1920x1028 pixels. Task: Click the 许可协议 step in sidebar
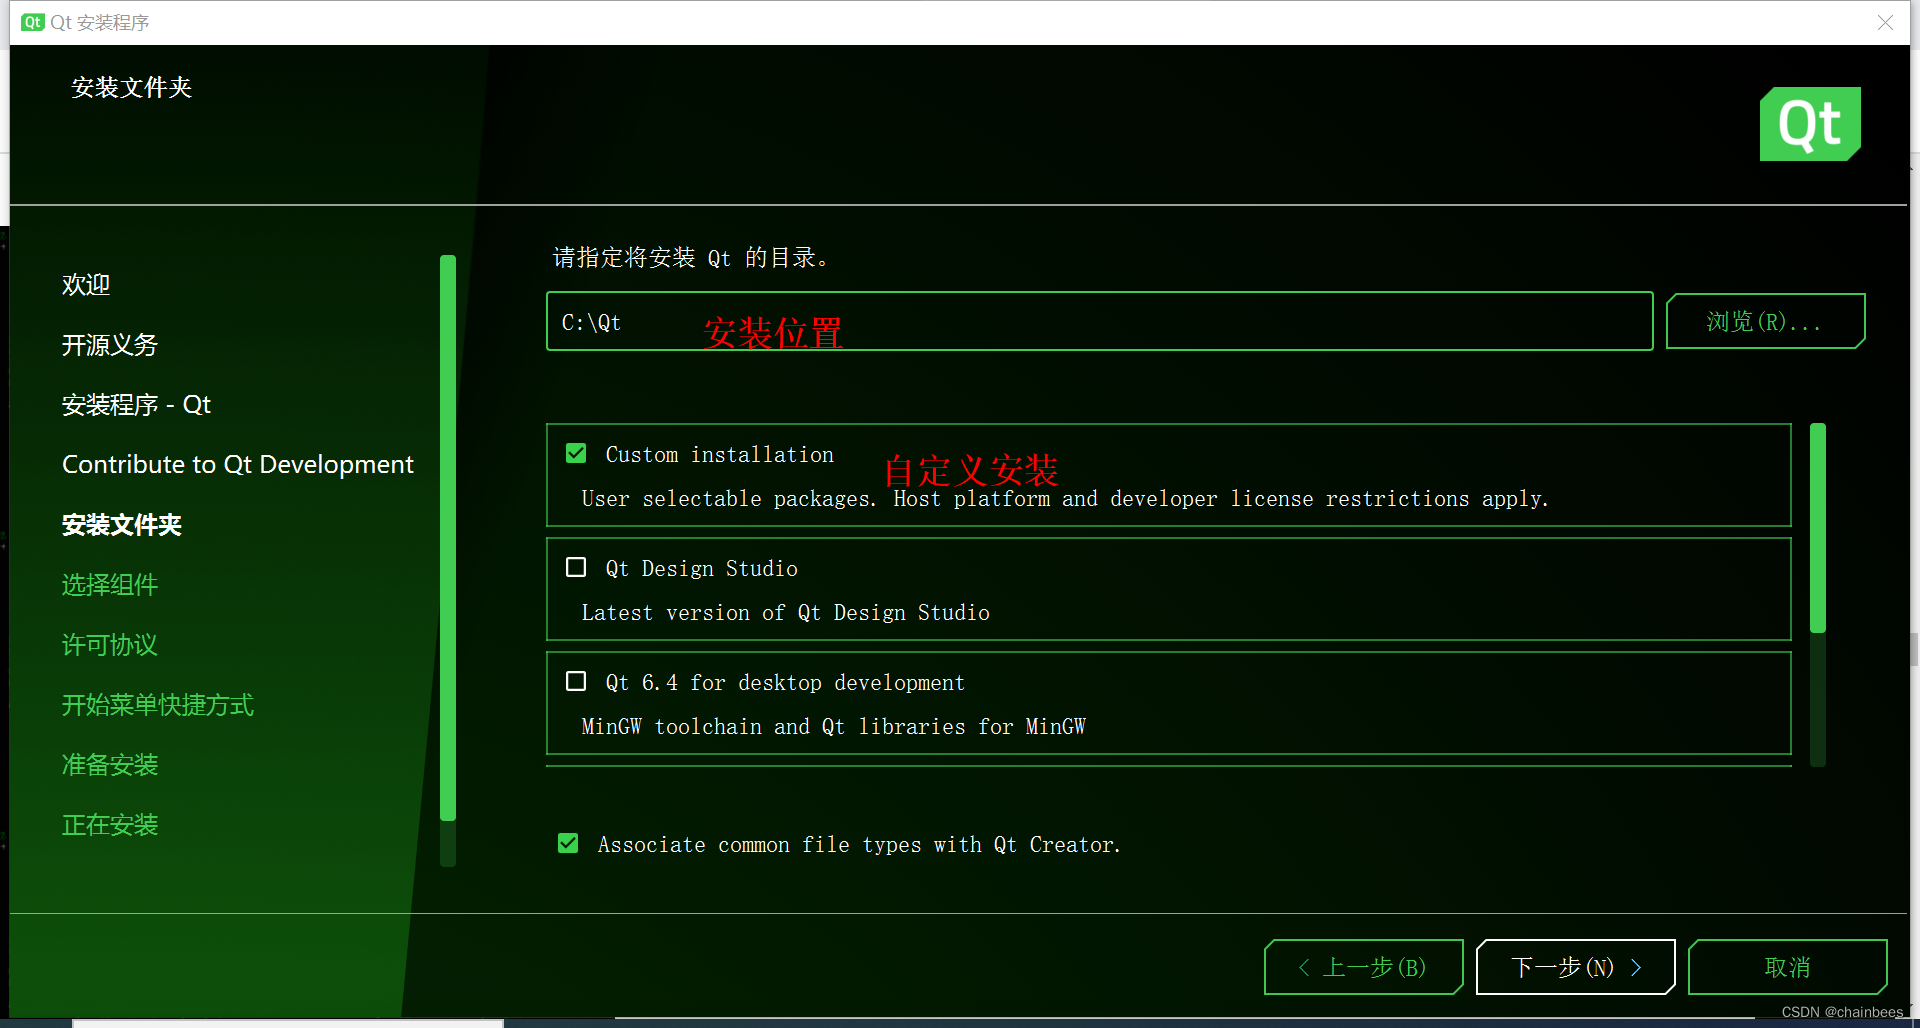click(110, 645)
